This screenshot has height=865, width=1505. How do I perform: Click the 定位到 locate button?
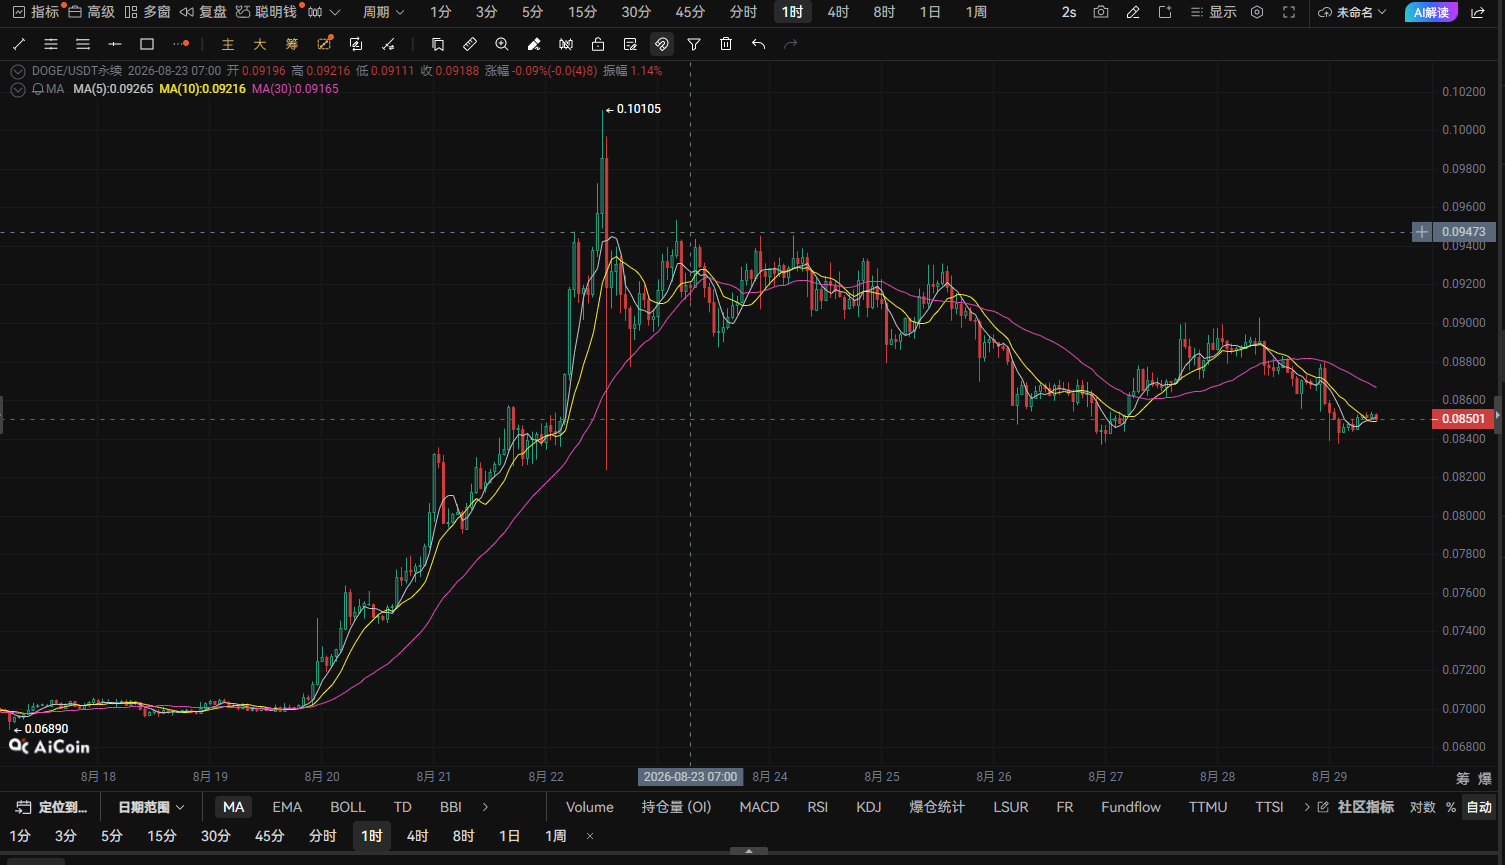pos(52,807)
